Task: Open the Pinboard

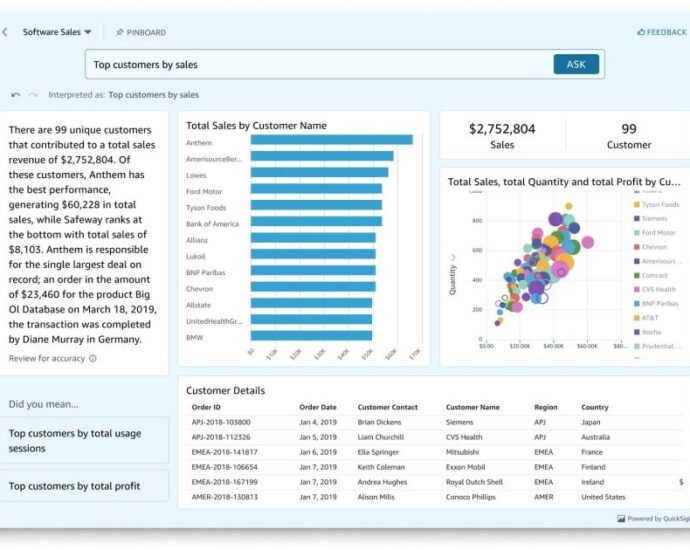Action: 141,33
